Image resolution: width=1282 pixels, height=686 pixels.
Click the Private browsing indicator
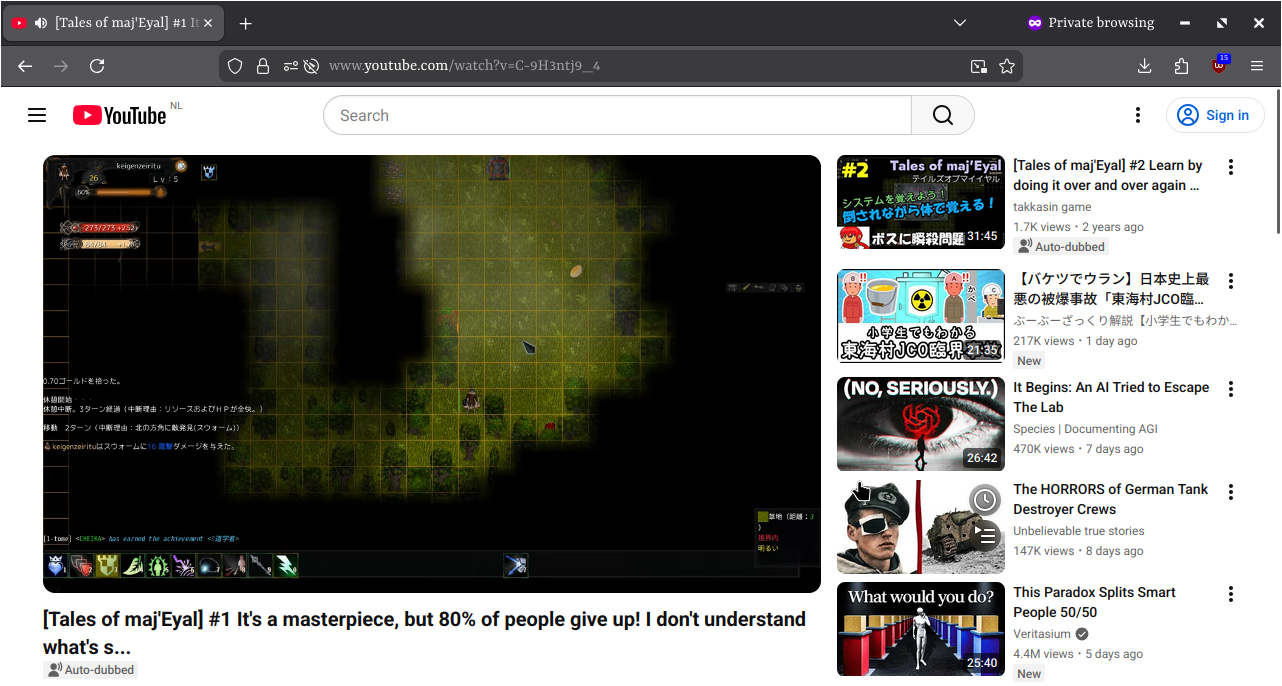click(x=1090, y=23)
